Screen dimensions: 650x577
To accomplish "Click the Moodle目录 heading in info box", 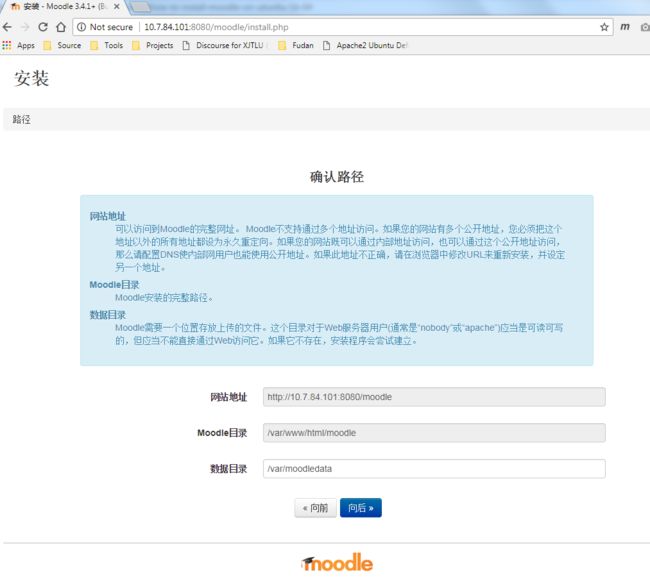I will pos(114,285).
